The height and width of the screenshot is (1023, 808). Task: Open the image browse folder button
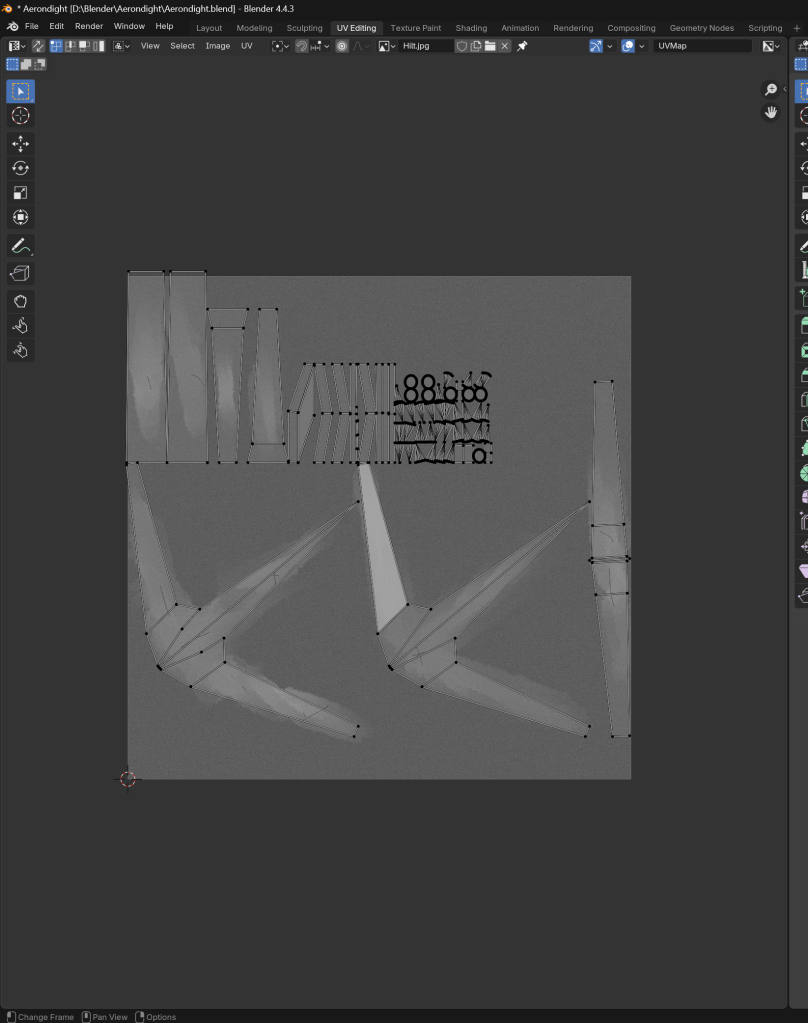coord(490,46)
